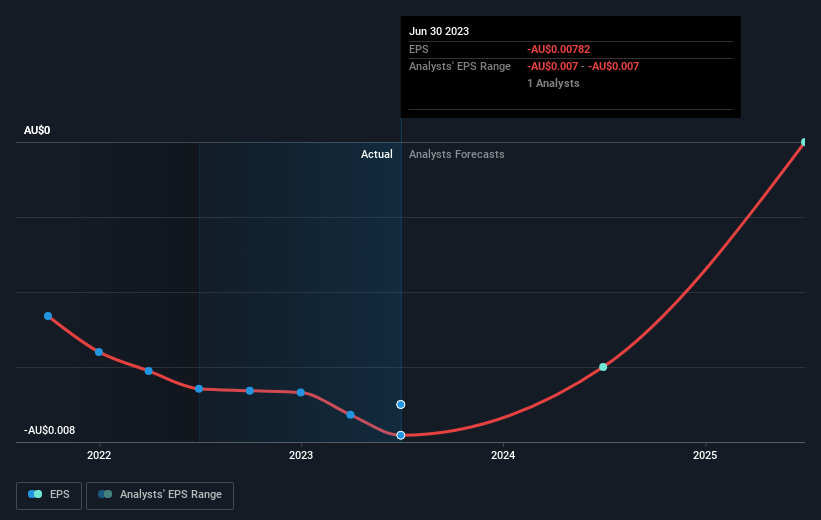The width and height of the screenshot is (821, 520).
Task: Click the '1 Analysts' text in tooltip
Action: (553, 83)
